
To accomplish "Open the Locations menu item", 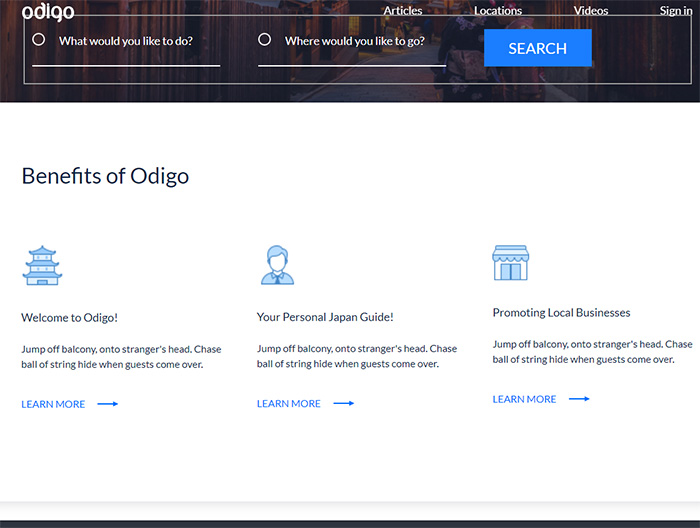I will click(x=498, y=11).
